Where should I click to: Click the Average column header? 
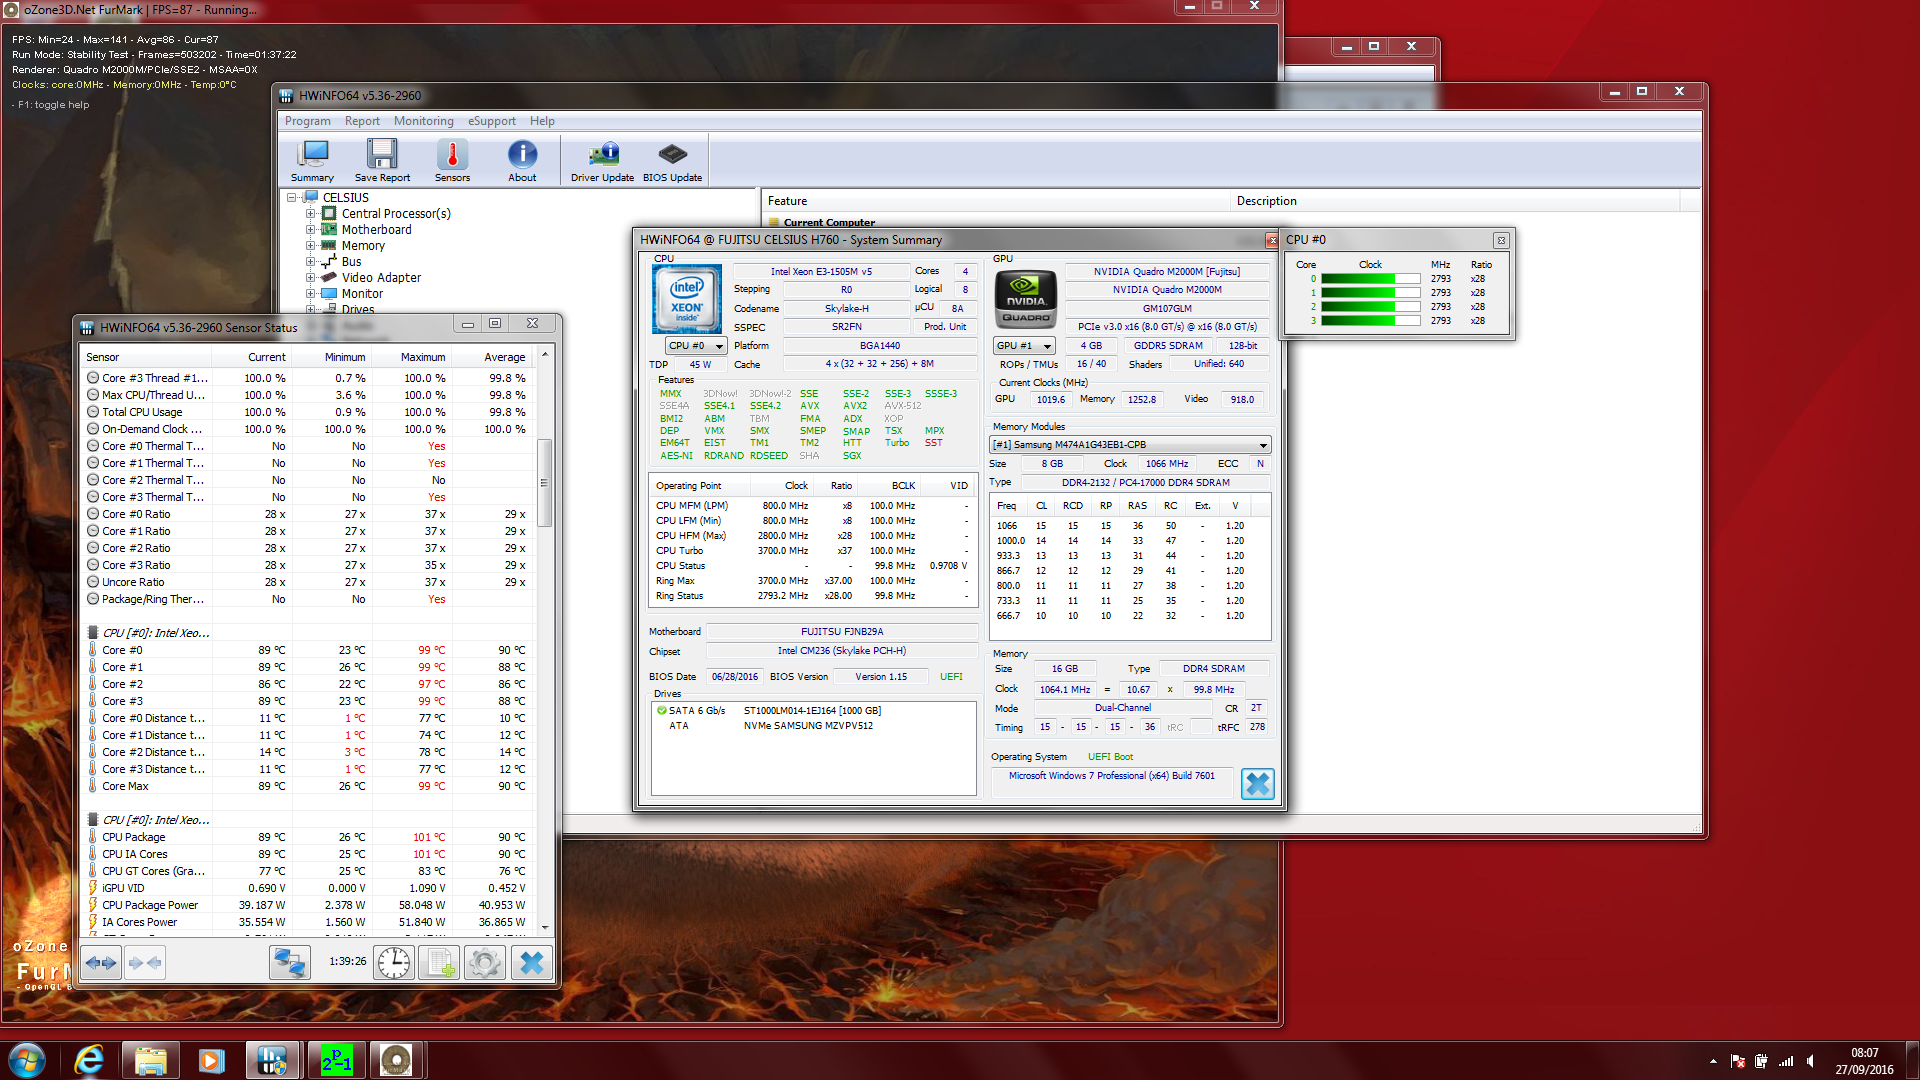491,357
